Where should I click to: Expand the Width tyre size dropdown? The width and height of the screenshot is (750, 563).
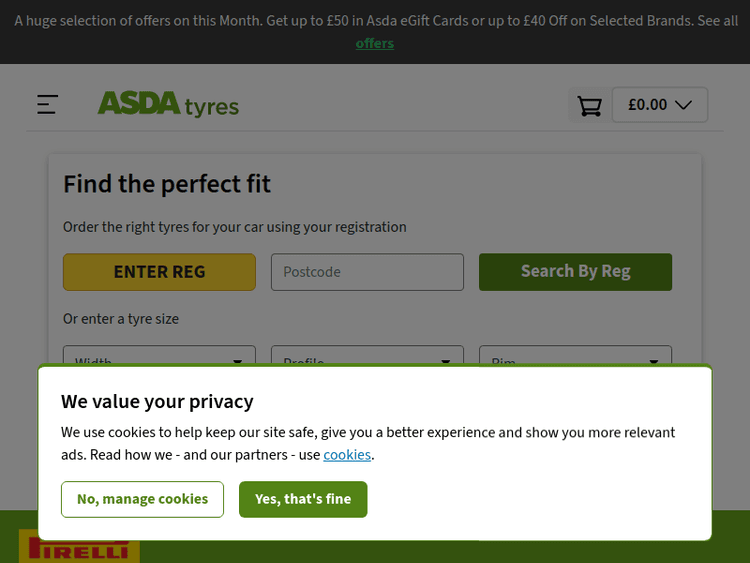(x=159, y=358)
